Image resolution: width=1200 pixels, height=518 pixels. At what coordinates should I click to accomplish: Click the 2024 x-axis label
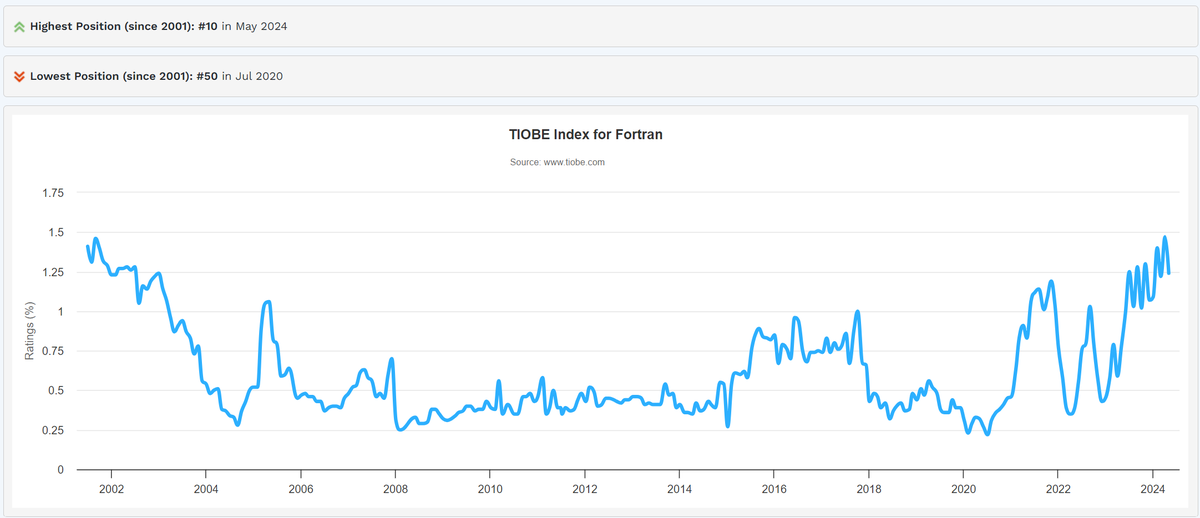tap(1153, 489)
